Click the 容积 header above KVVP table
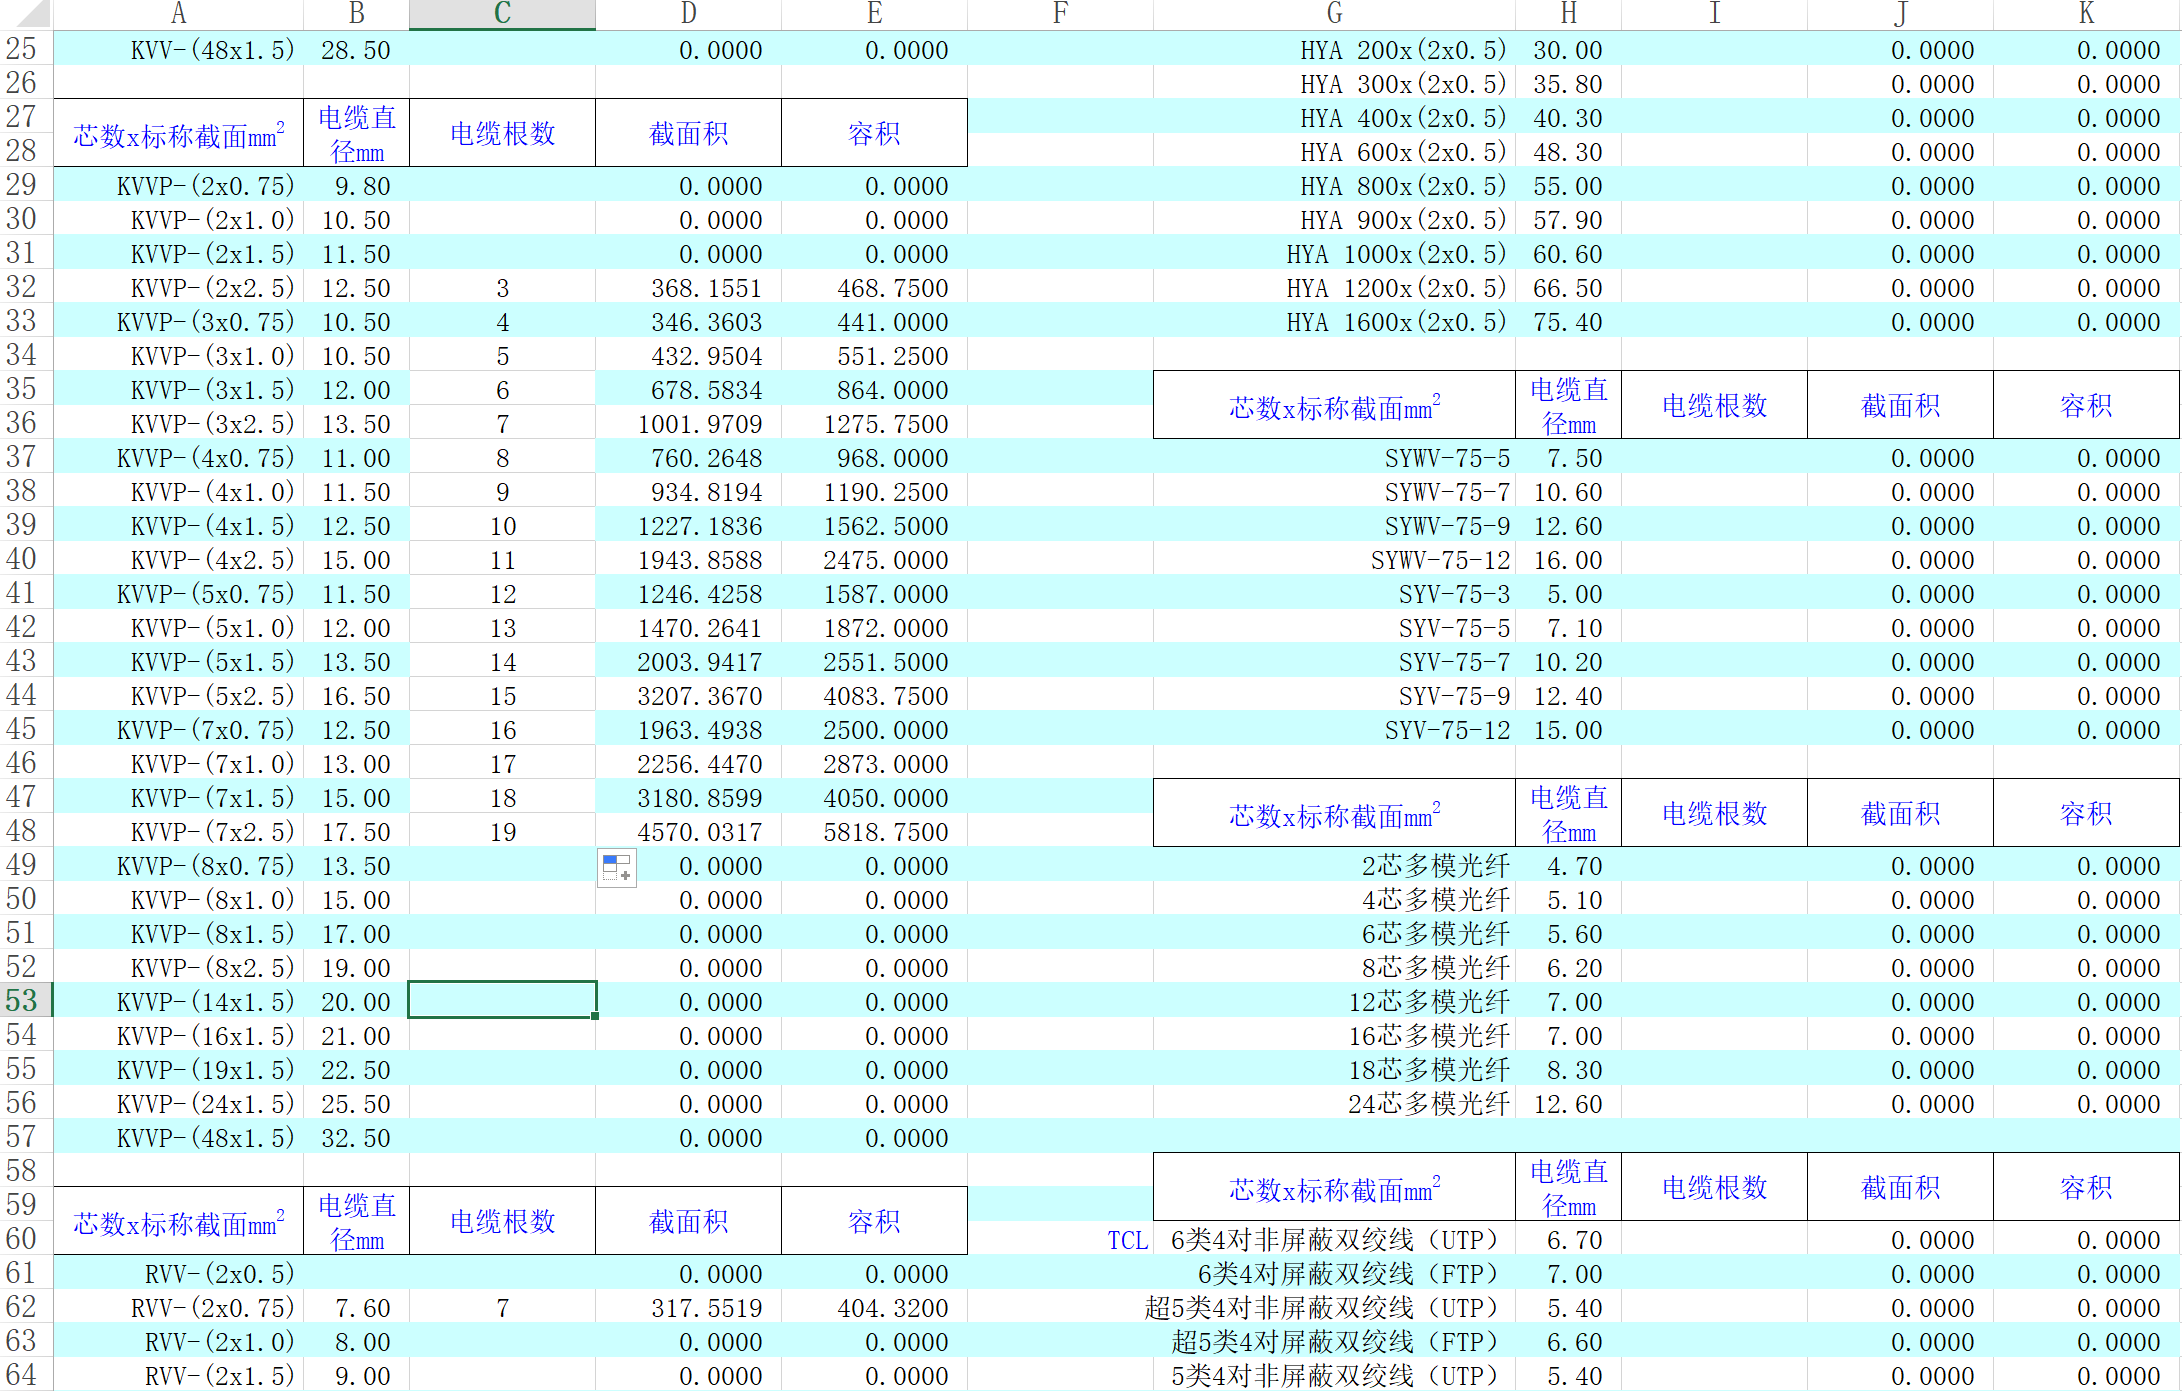Screen dimensions: 2182x1391 click(874, 133)
